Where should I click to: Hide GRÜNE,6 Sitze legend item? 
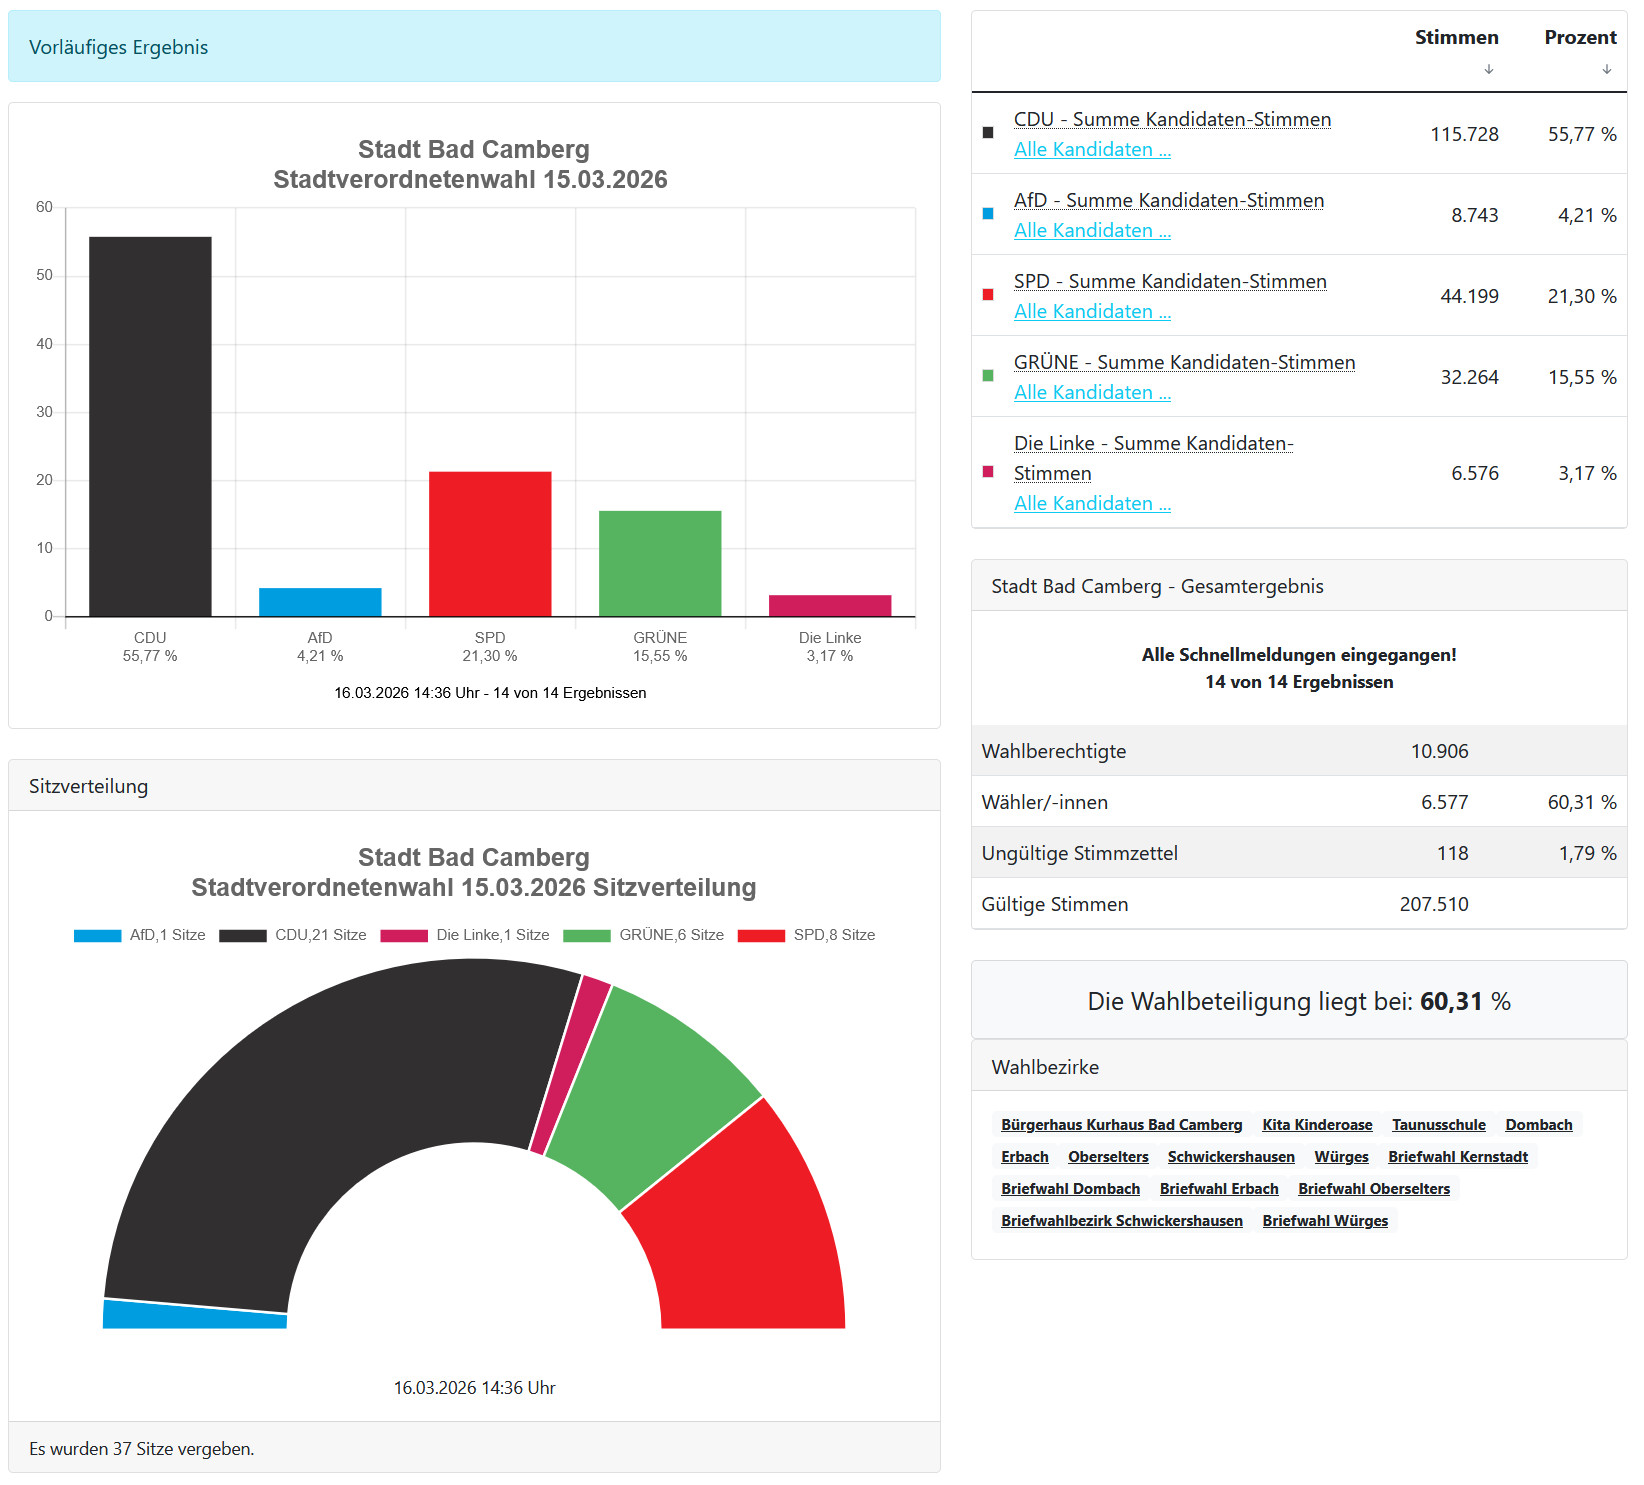pyautogui.click(x=644, y=935)
